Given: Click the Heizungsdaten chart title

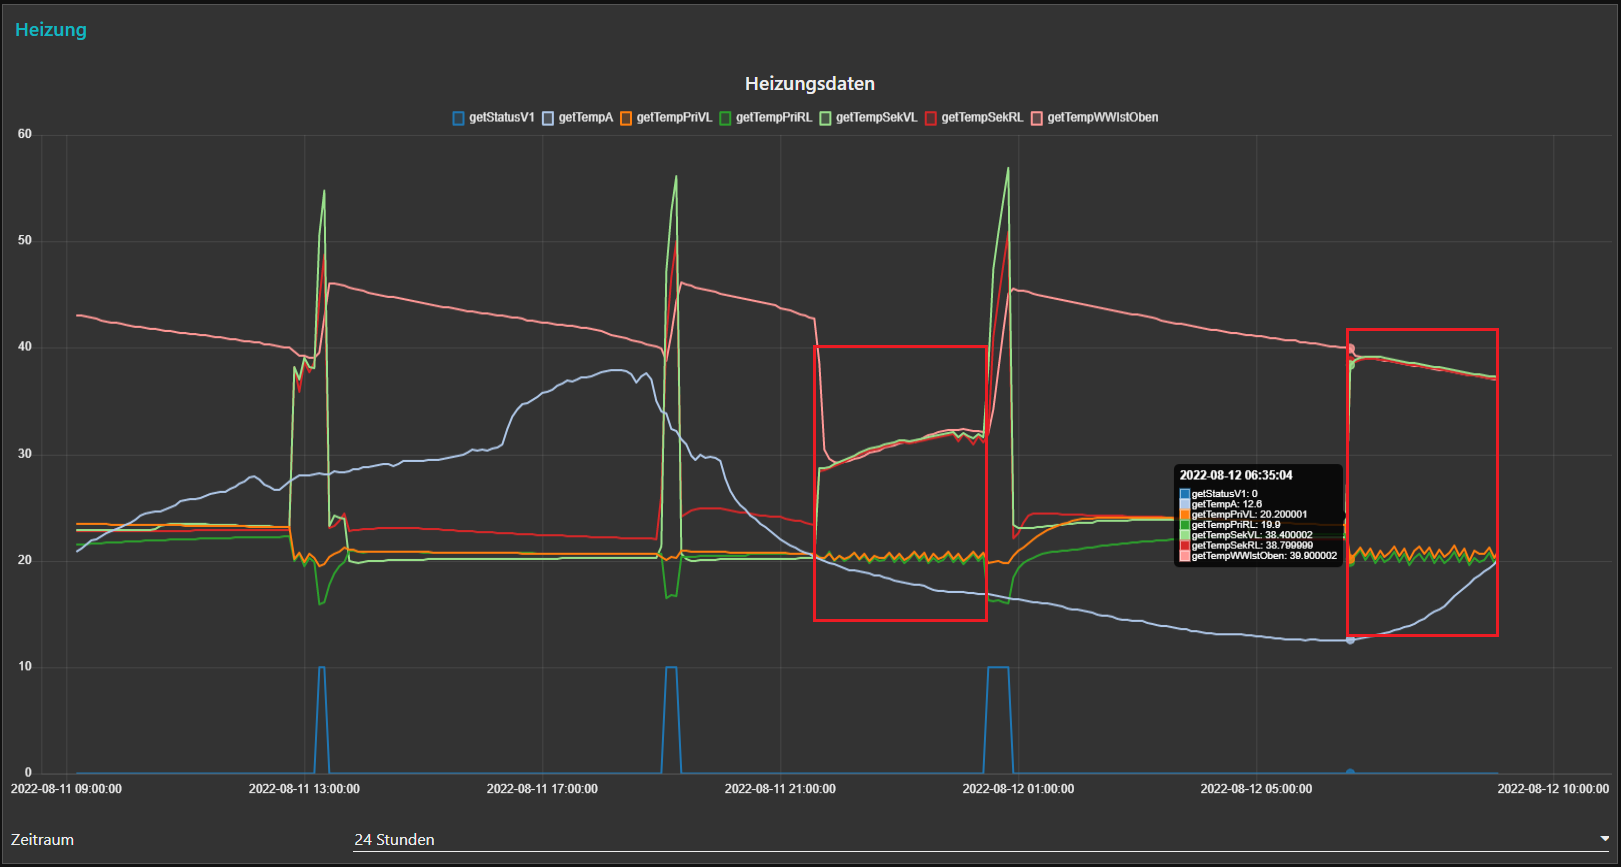Looking at the screenshot, I should 810,84.
